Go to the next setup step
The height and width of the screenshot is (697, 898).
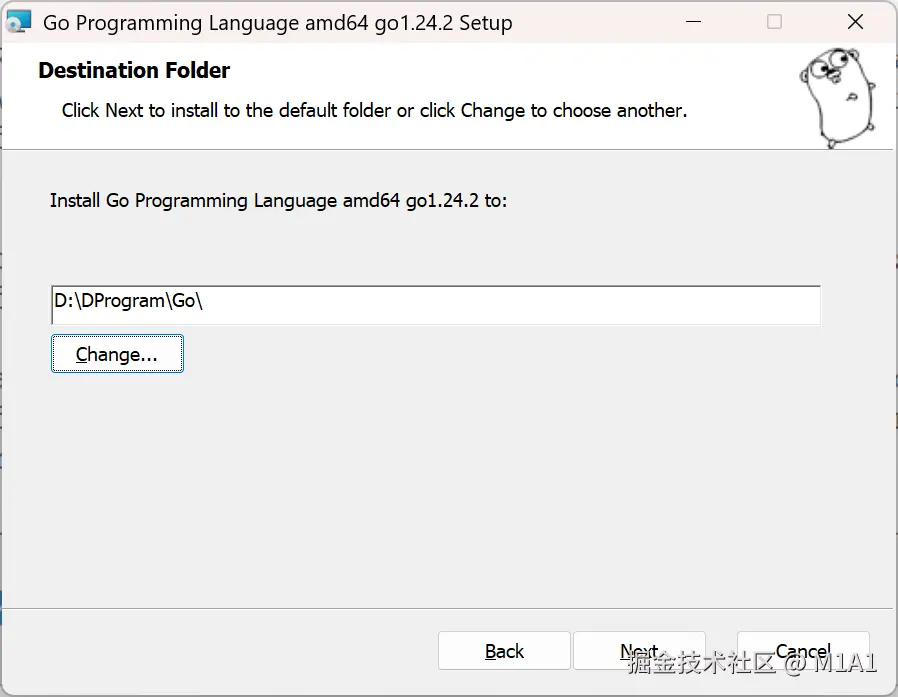[x=639, y=651]
